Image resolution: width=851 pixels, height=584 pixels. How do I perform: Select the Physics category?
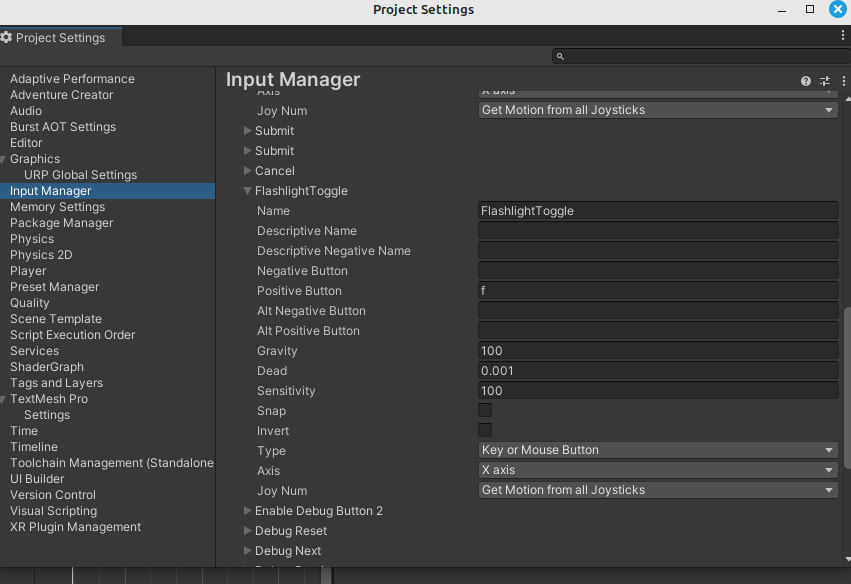point(32,239)
